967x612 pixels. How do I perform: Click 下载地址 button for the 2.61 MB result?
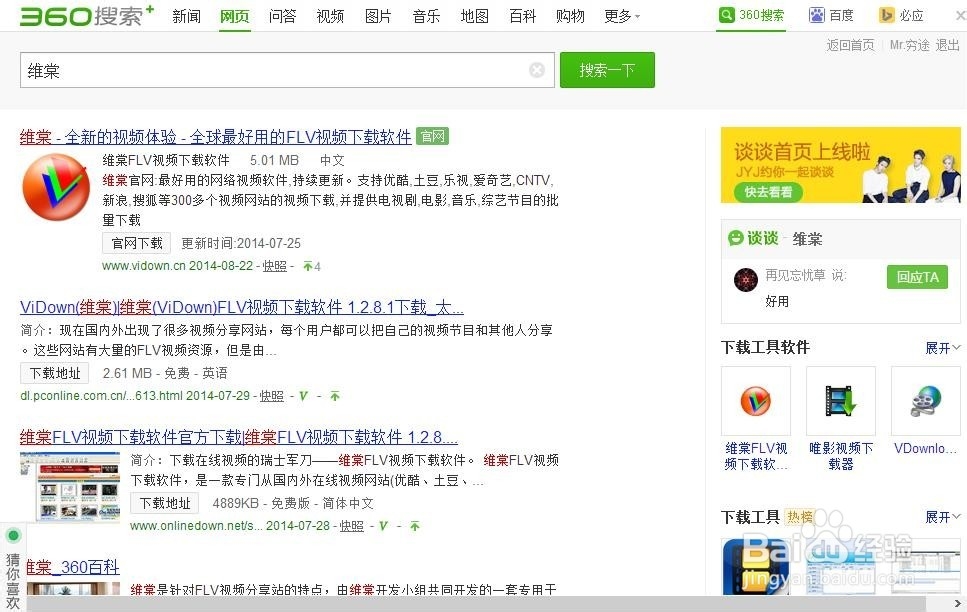[x=55, y=373]
